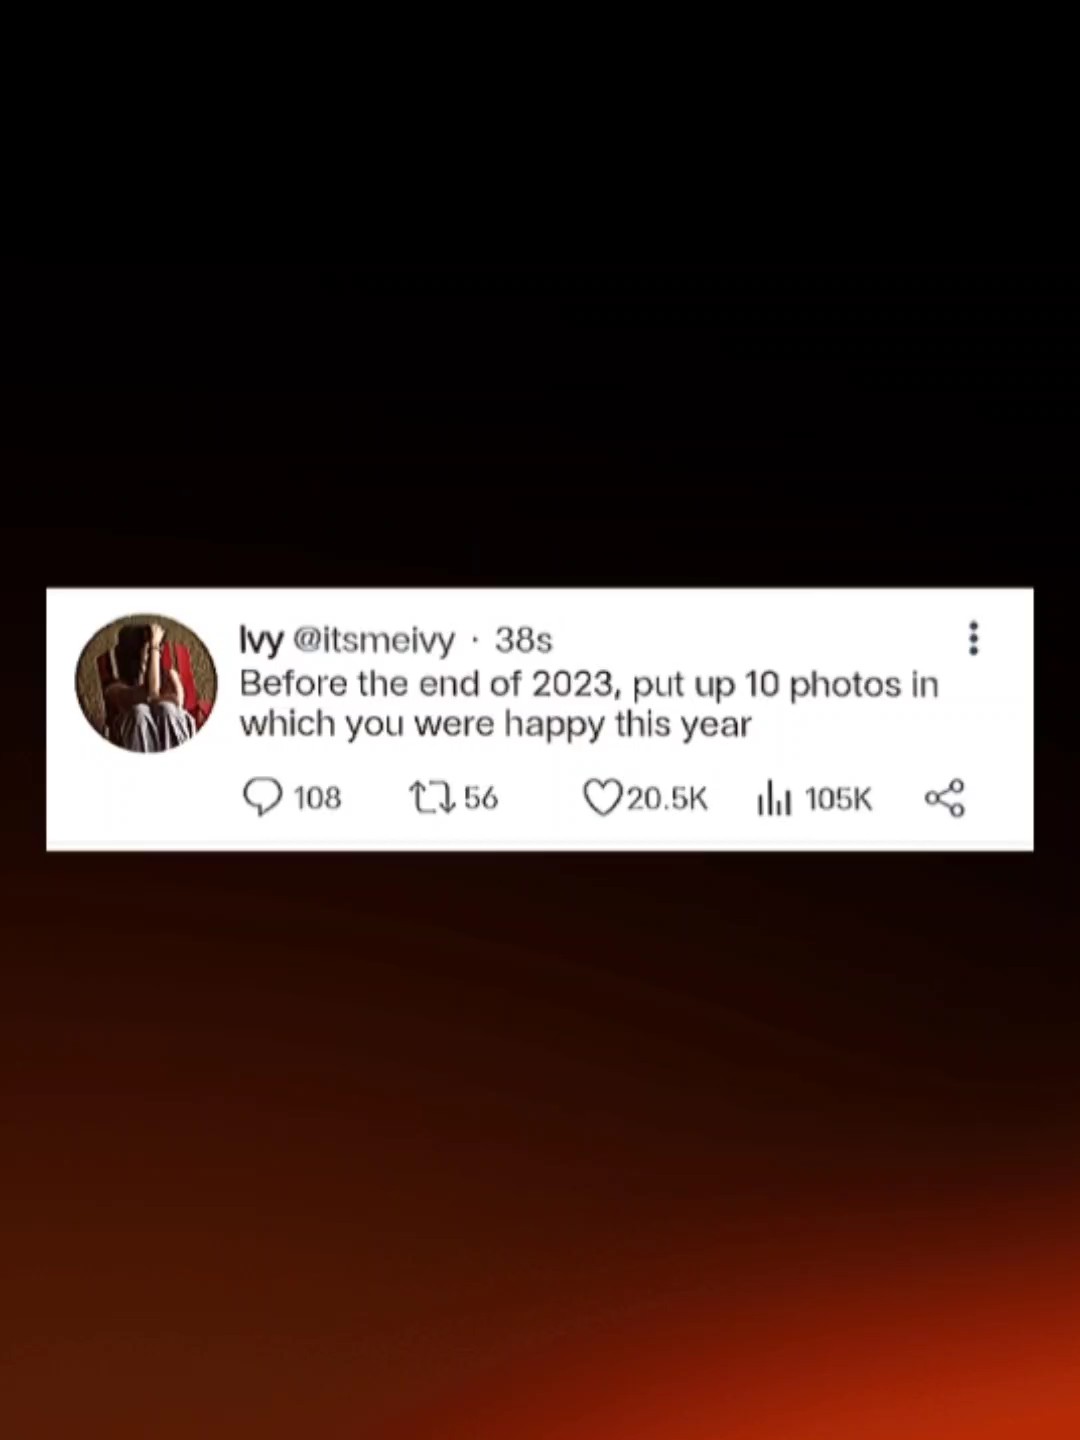1080x1440 pixels.
Task: Click the 38s timestamp
Action: 523,639
